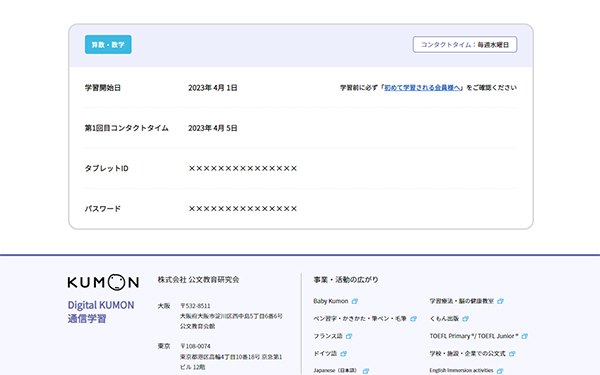Follow the くもん出版 link text
Viewport: 600px width, 375px height.
coord(444,319)
